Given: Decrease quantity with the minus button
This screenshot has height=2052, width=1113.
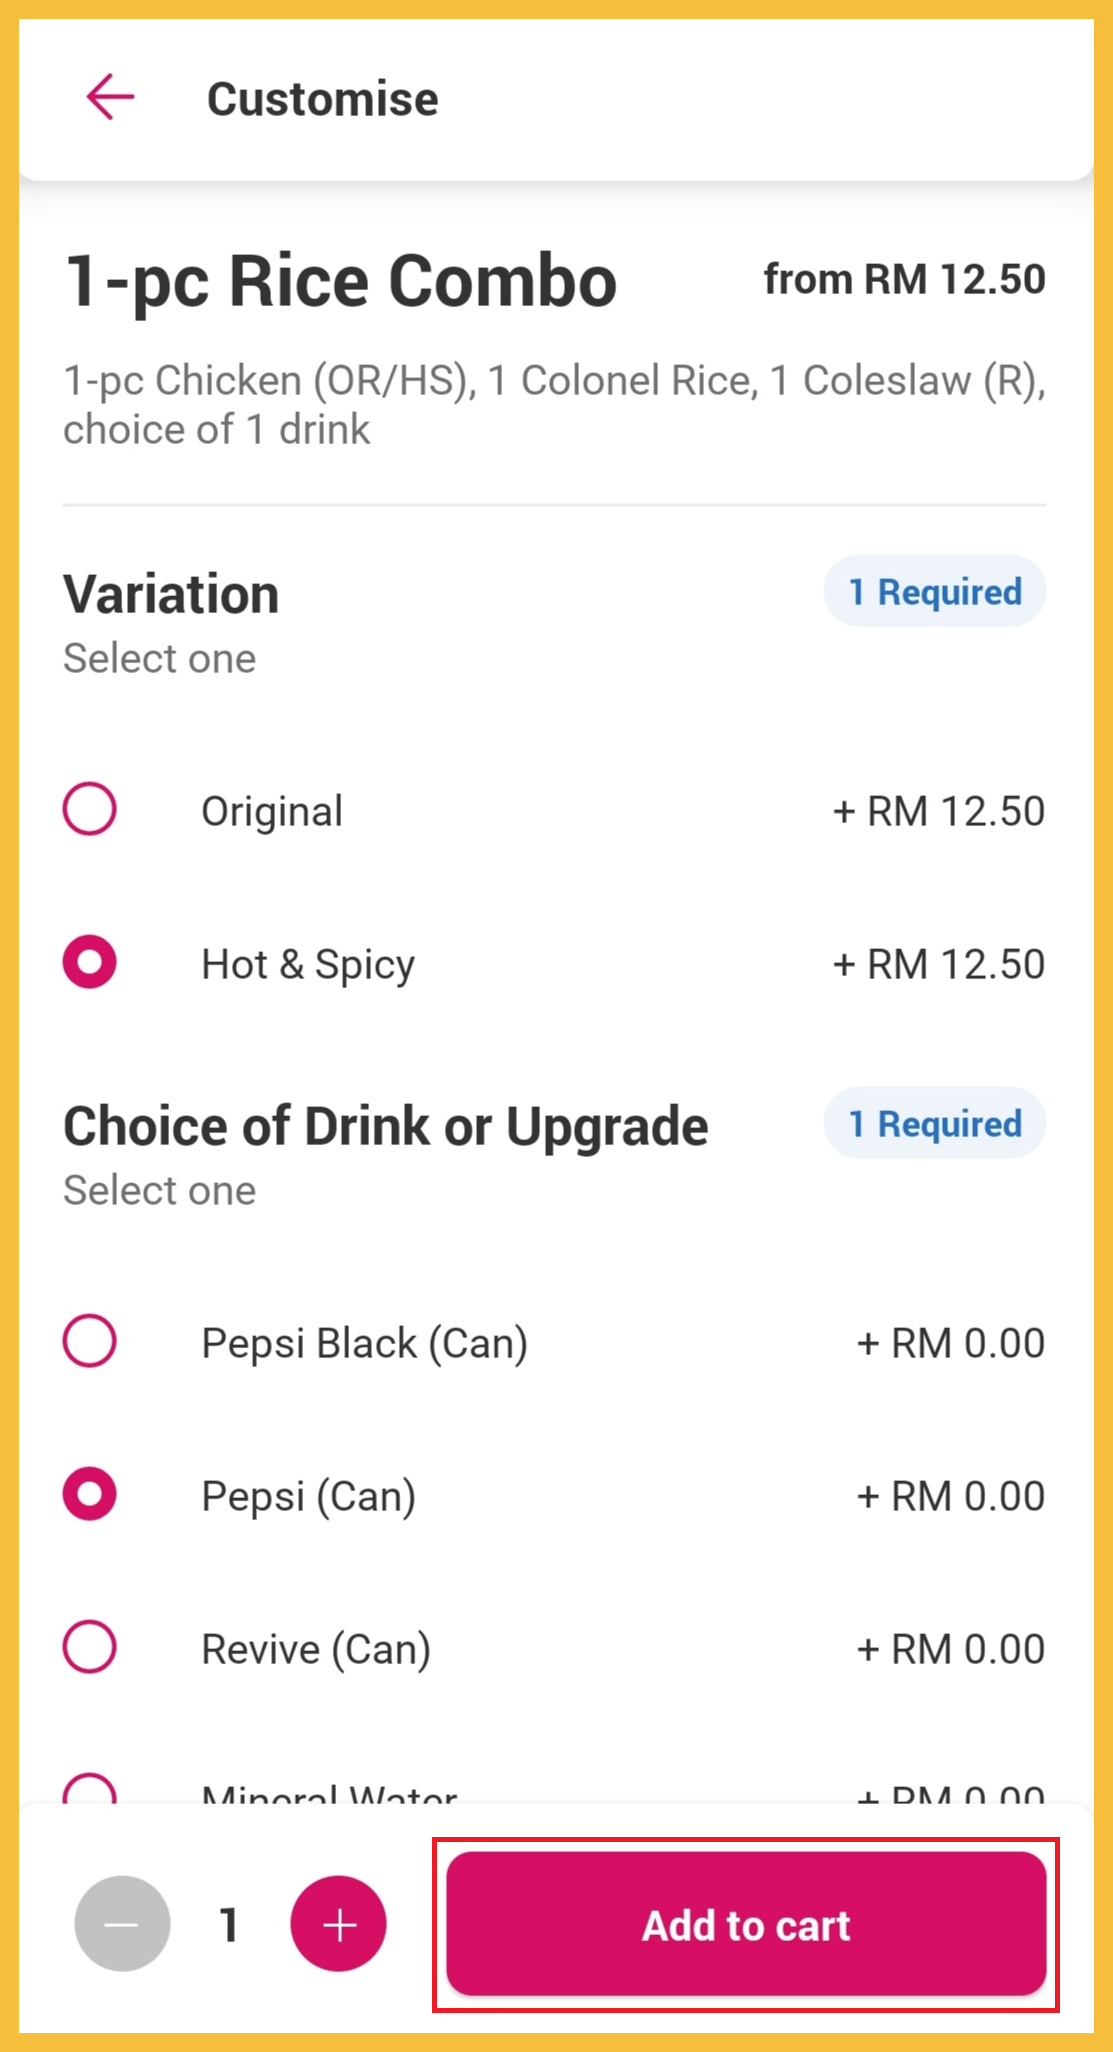Looking at the screenshot, I should click(x=122, y=1924).
